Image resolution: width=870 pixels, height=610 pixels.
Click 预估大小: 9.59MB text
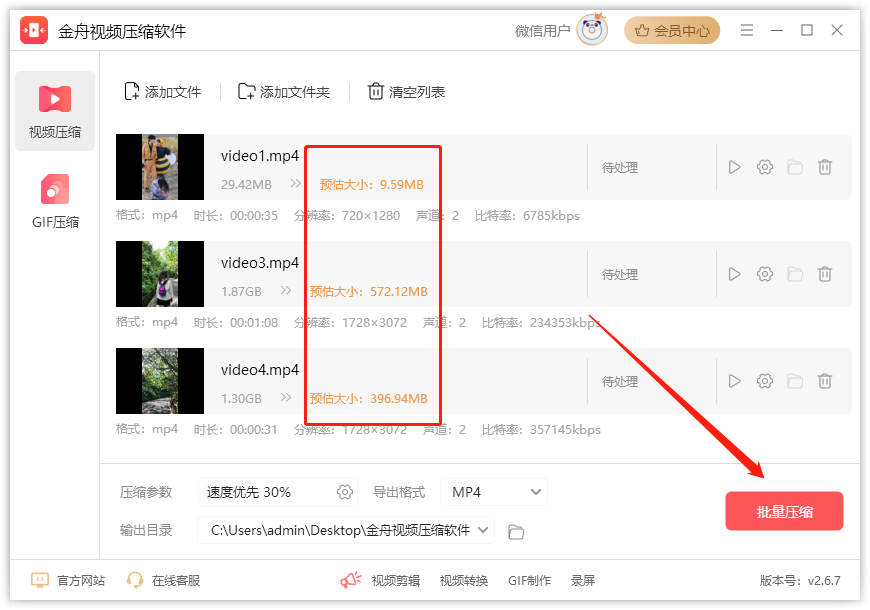coord(371,185)
